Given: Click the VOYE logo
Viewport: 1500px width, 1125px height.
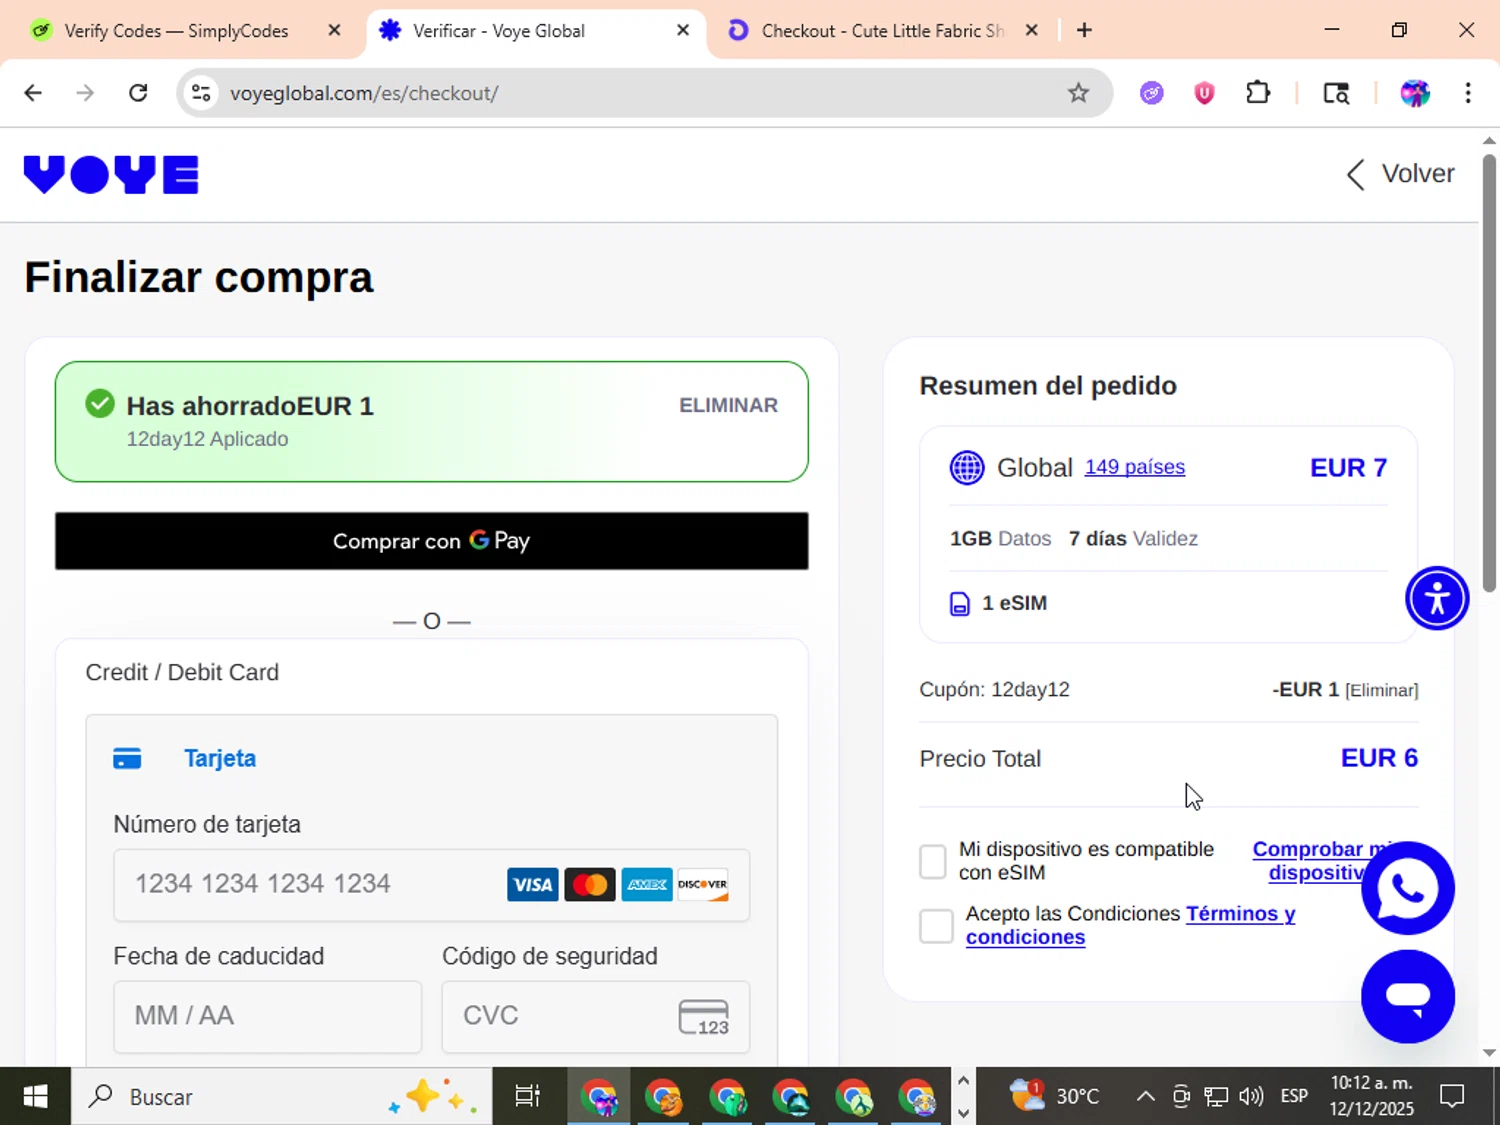Looking at the screenshot, I should [x=111, y=175].
